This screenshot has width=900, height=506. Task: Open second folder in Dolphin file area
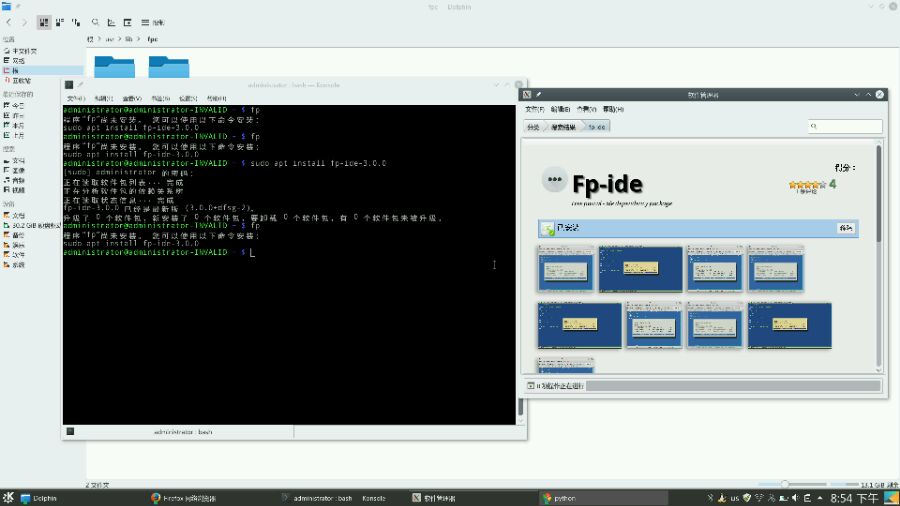[169, 66]
